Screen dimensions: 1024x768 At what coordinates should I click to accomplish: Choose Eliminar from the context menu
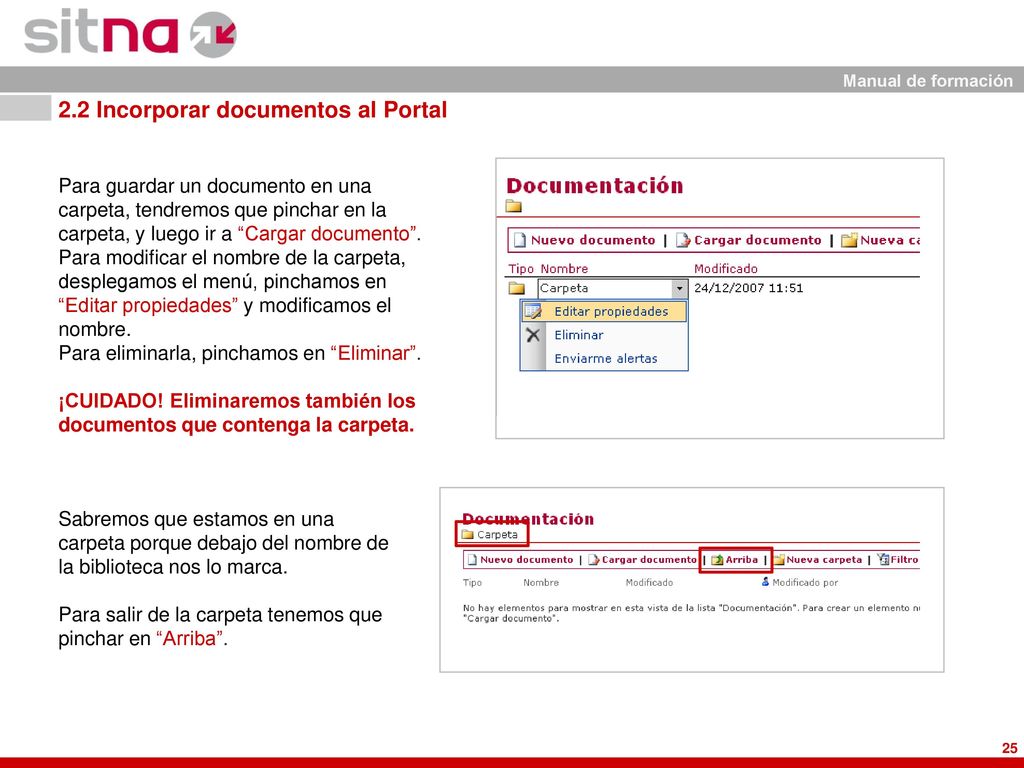[579, 335]
